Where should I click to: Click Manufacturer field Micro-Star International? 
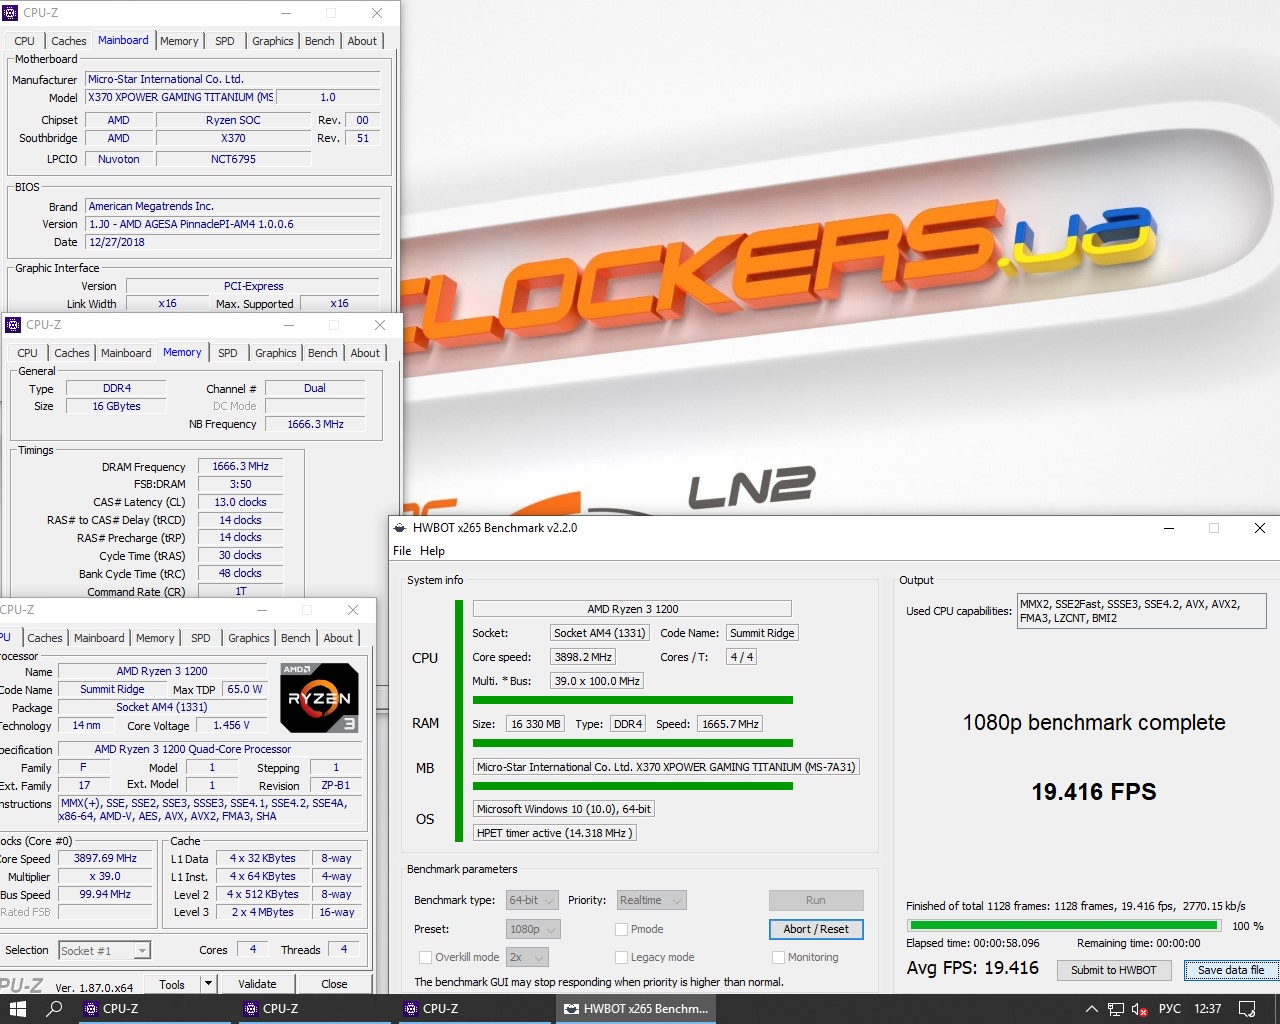pos(233,79)
